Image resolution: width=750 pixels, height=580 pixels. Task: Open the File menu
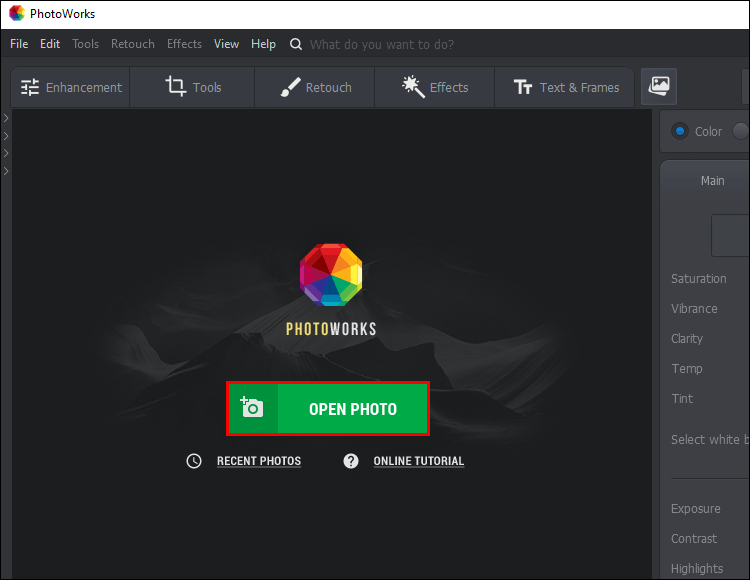pos(19,44)
